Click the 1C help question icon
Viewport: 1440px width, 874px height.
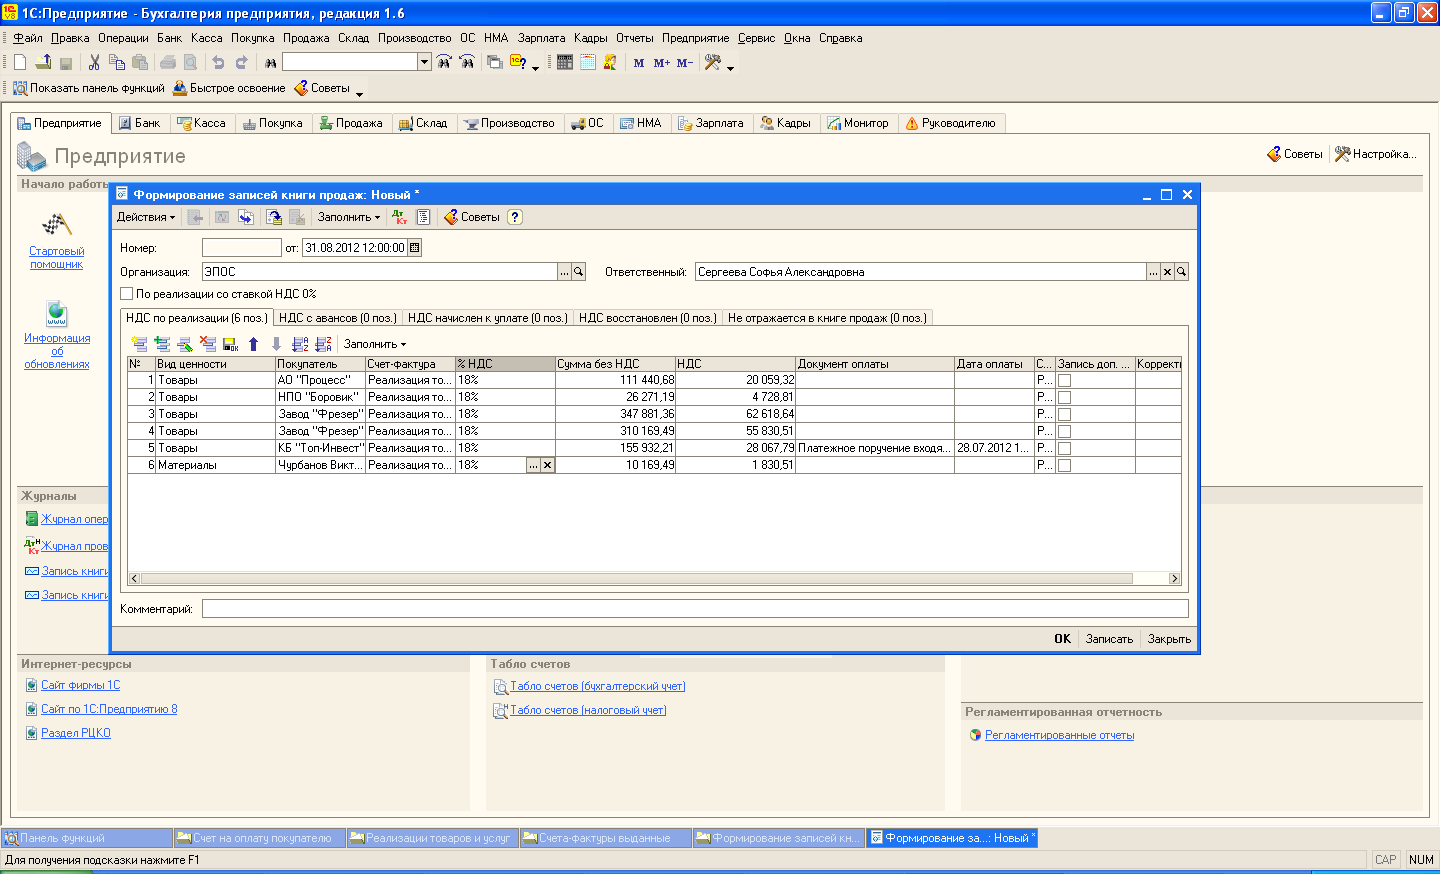[518, 62]
